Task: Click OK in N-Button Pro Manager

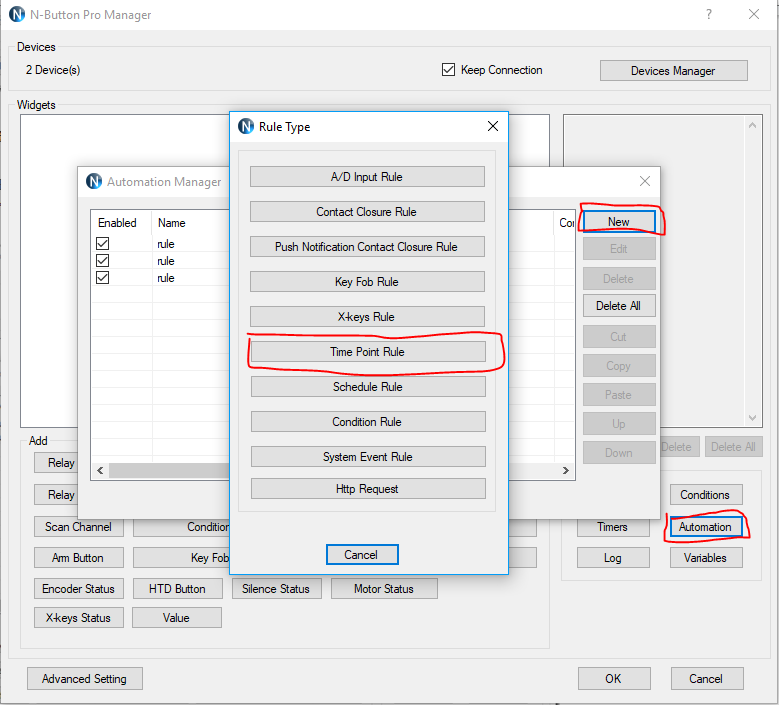Action: 614,679
